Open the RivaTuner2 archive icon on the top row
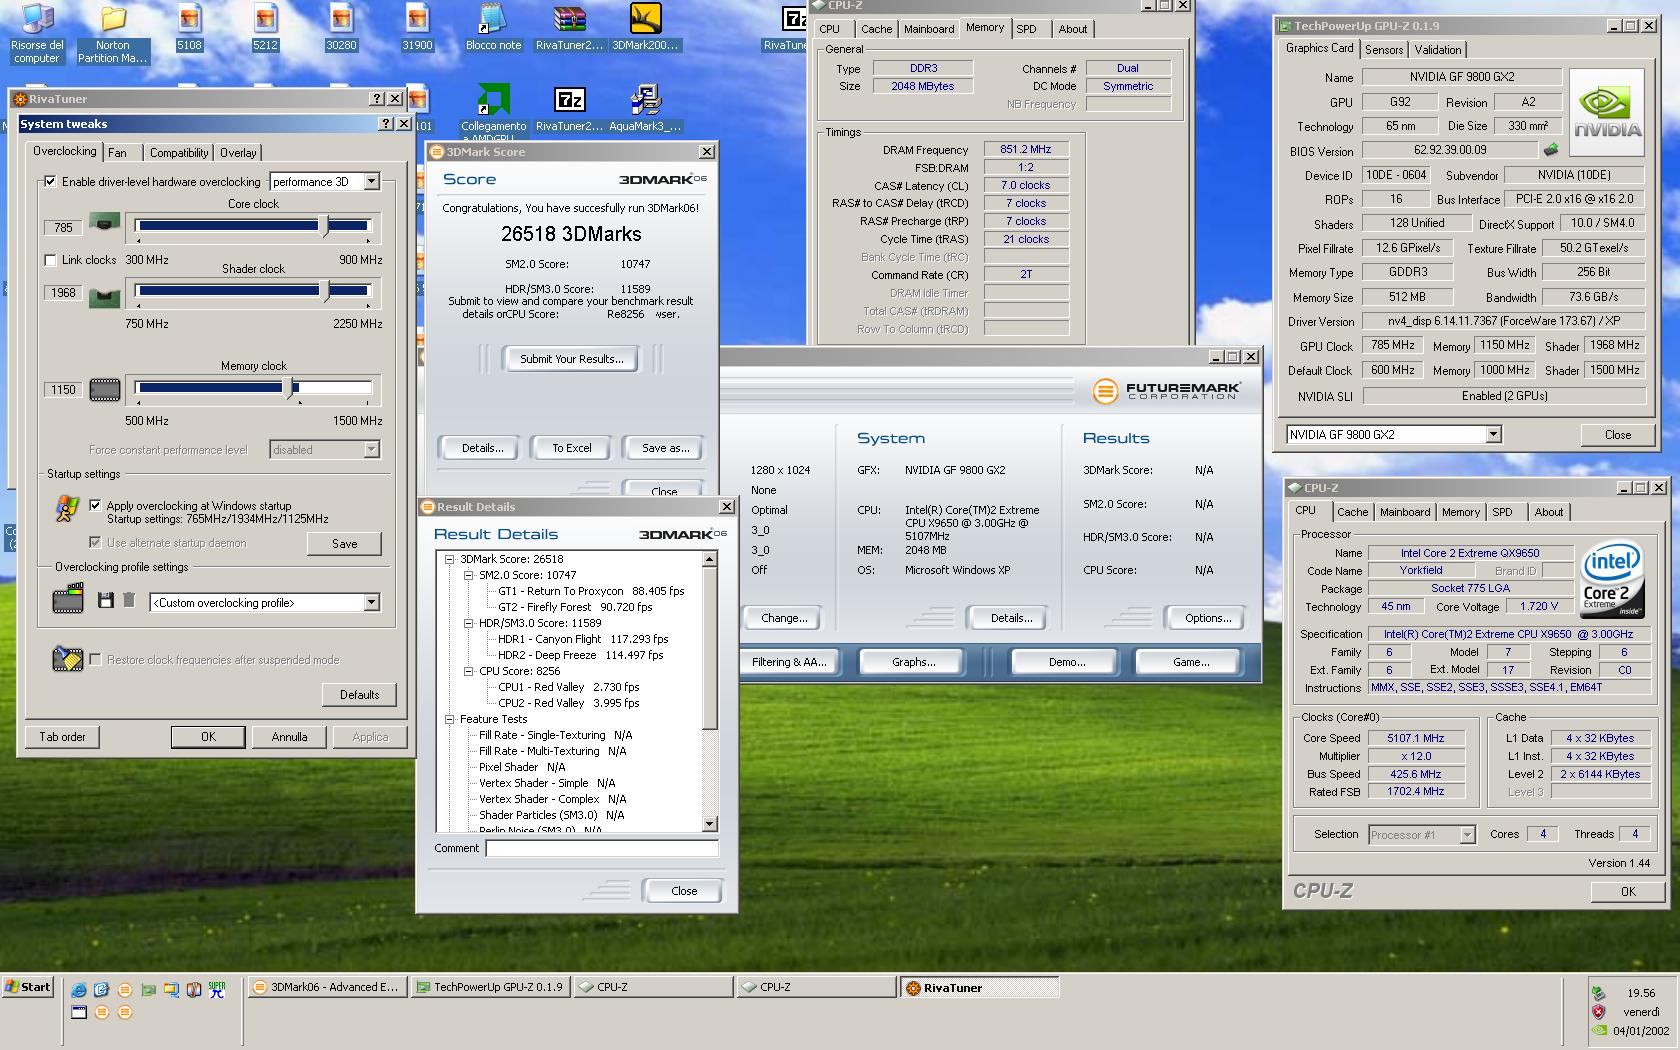The height and width of the screenshot is (1050, 1680). [x=569, y=27]
